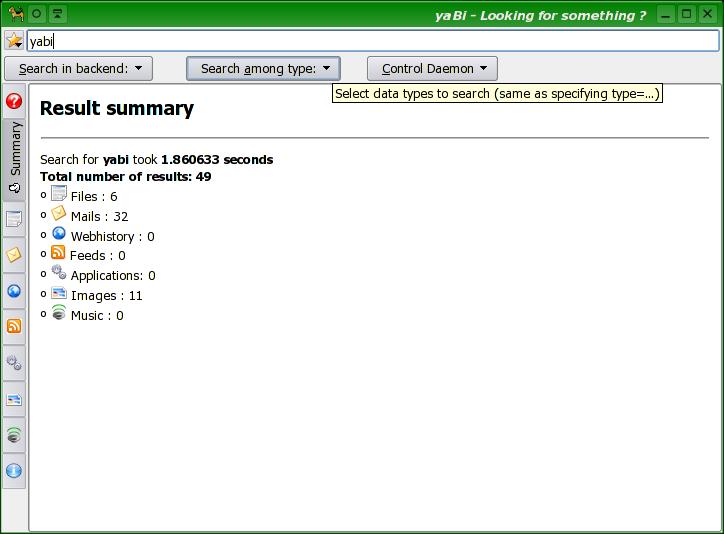Click the dog application icon in title bar

[x=16, y=14]
